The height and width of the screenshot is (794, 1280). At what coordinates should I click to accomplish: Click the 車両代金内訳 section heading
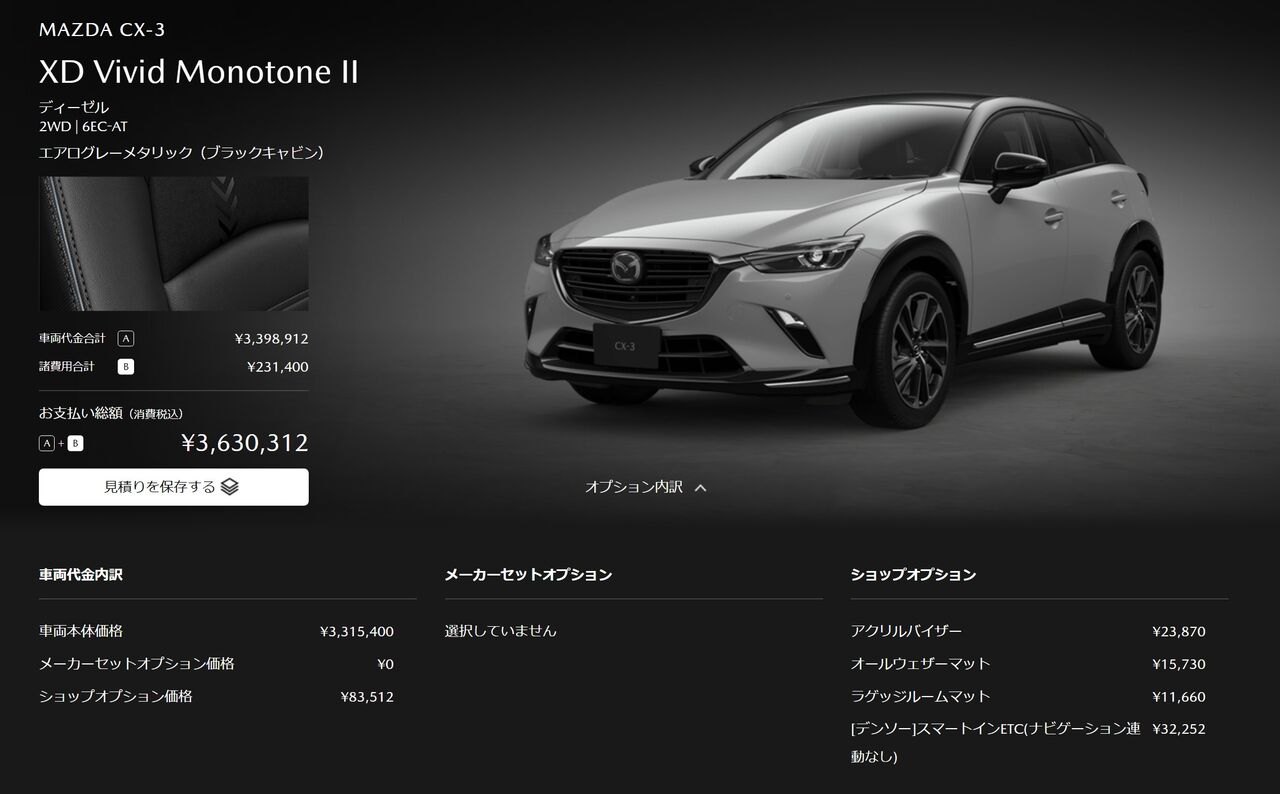tap(81, 575)
